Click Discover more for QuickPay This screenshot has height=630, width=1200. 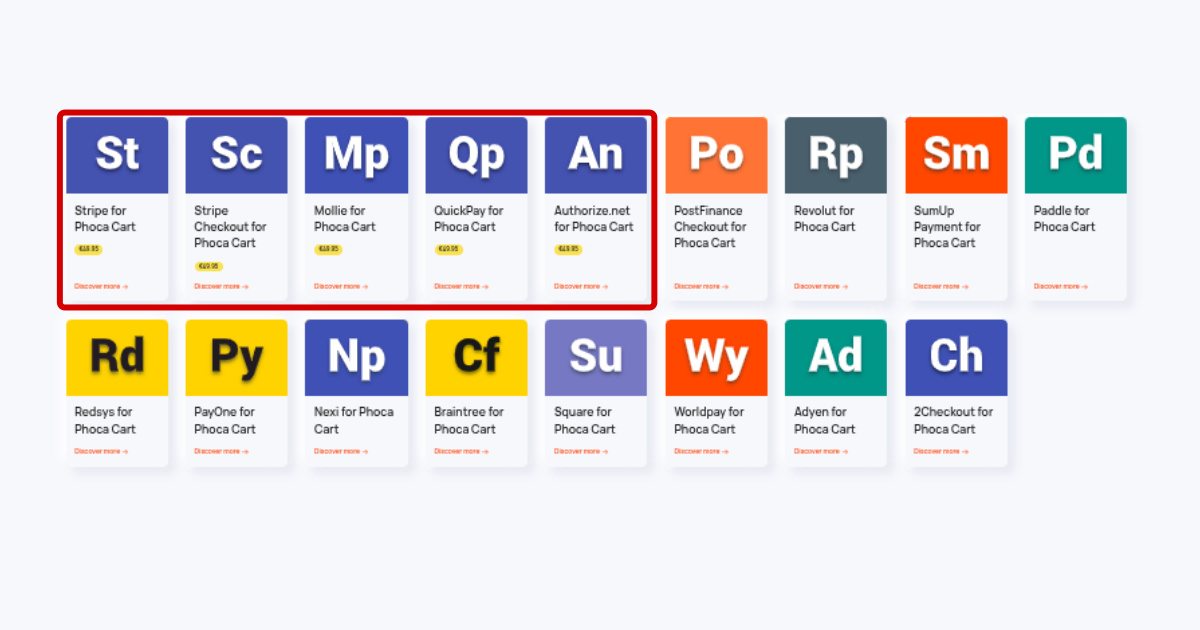click(461, 286)
